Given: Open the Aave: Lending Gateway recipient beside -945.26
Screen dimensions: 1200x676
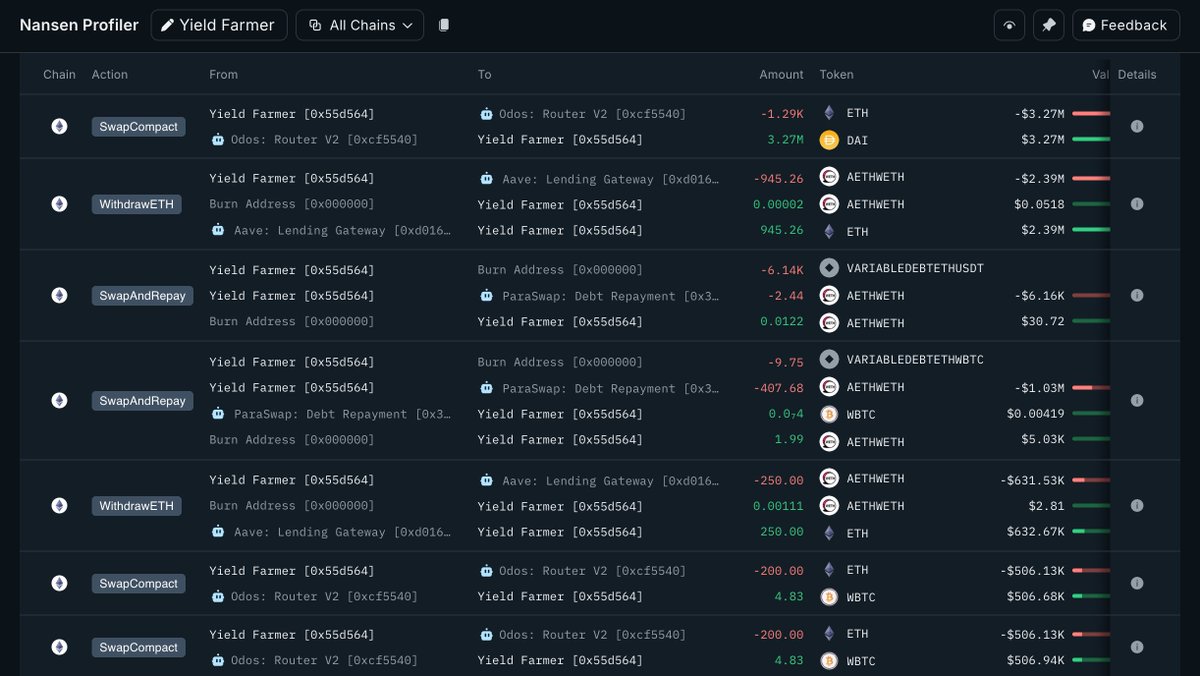Looking at the screenshot, I should (x=599, y=179).
